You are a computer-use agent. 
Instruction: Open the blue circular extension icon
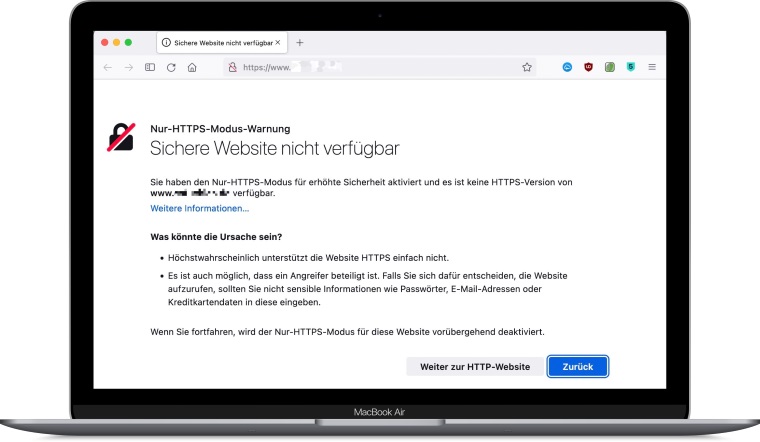[567, 67]
